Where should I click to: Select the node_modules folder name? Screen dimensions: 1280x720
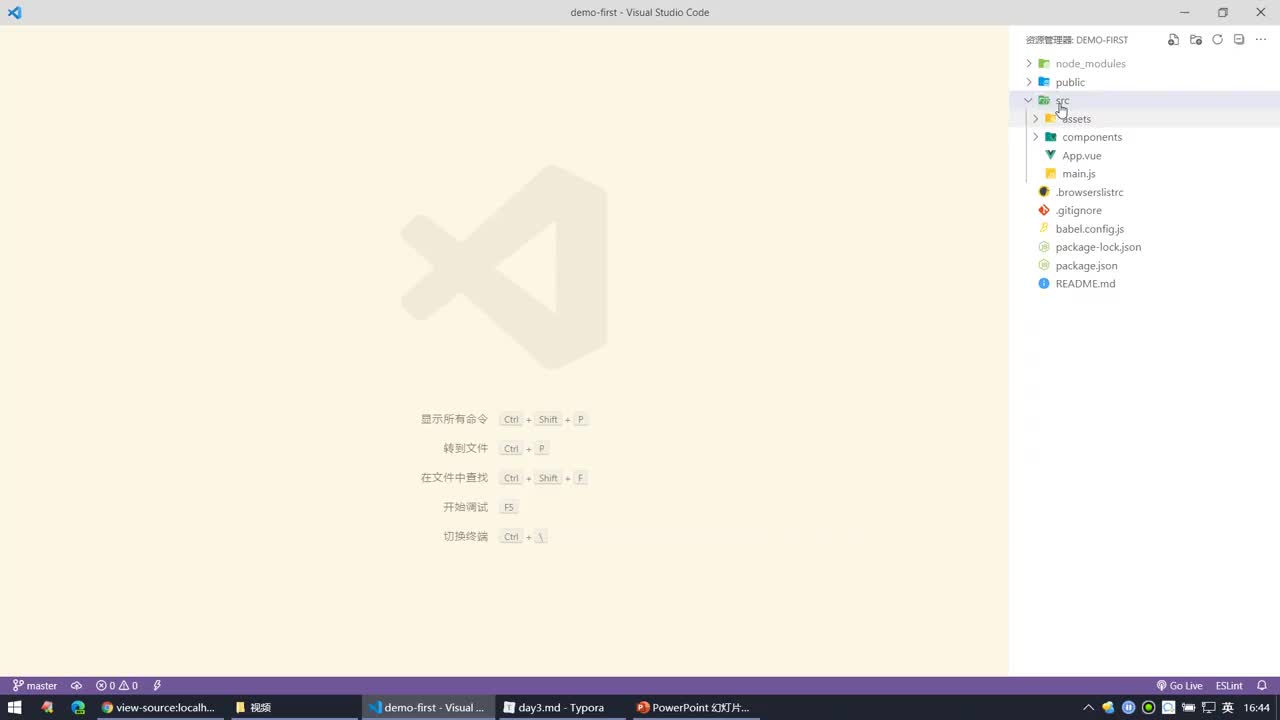(1090, 64)
